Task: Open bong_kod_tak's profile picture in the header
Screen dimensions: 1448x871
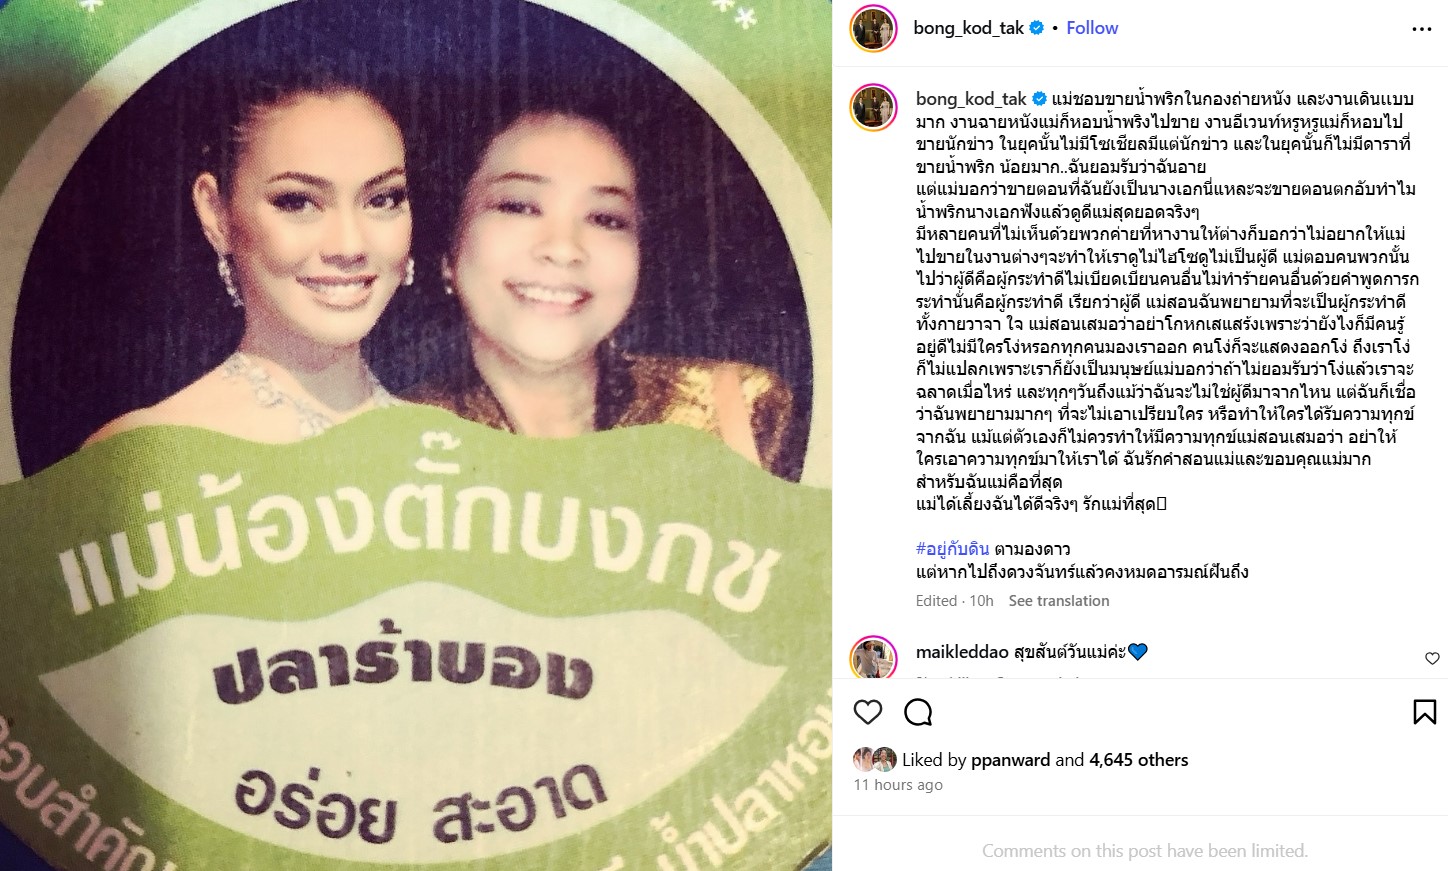Action: coord(873,28)
